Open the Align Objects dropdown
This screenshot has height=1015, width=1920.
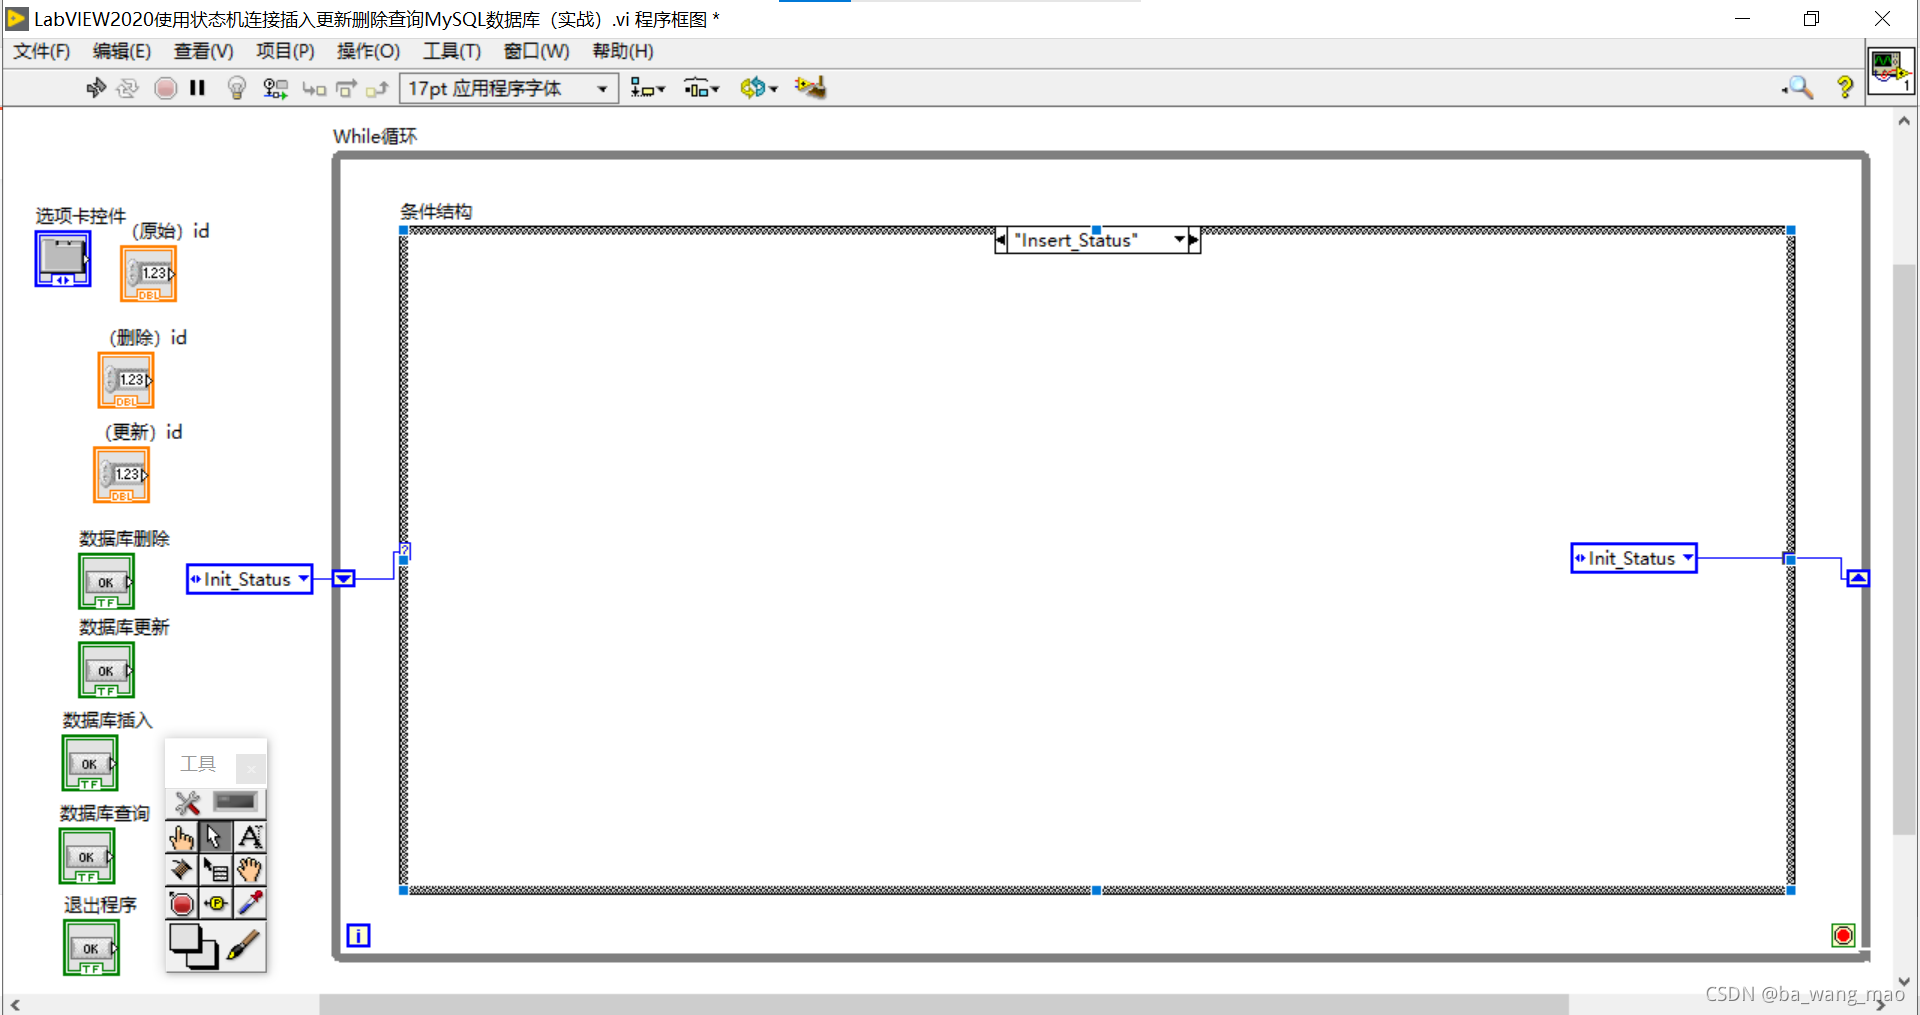pyautogui.click(x=648, y=88)
